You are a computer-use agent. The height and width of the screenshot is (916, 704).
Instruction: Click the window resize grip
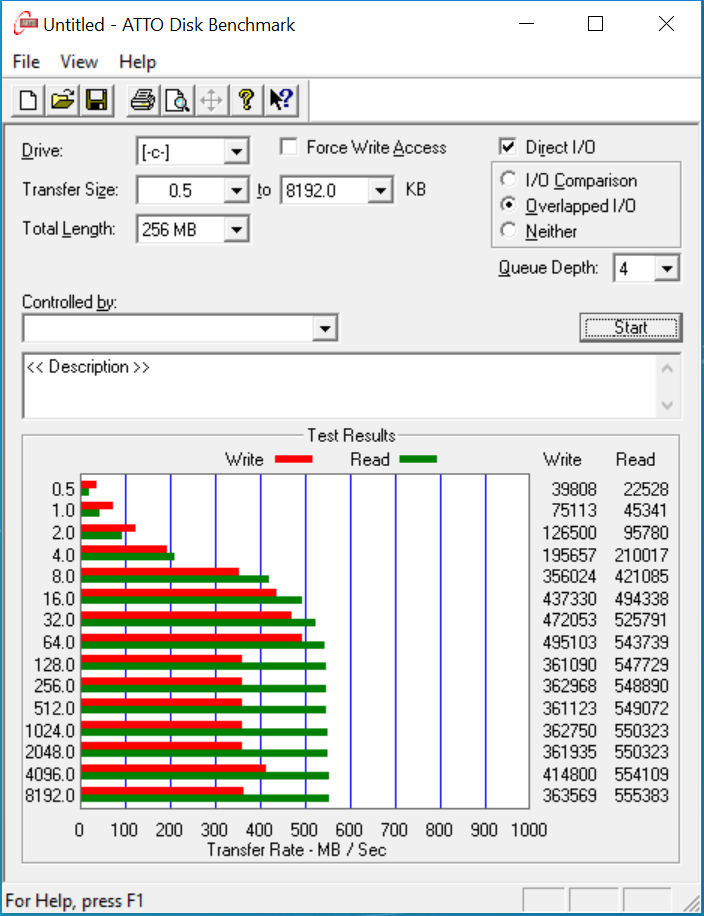coord(691,903)
